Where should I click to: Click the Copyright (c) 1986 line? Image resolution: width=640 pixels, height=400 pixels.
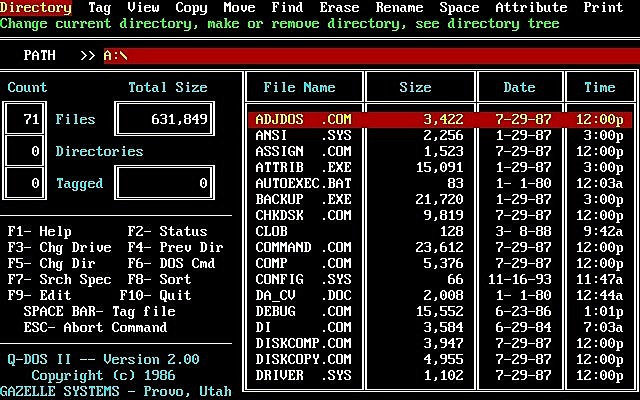(103, 375)
